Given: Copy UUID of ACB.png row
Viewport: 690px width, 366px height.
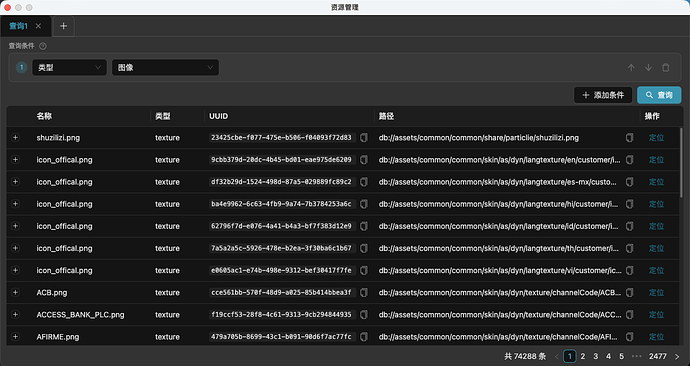Looking at the screenshot, I should click(x=364, y=292).
